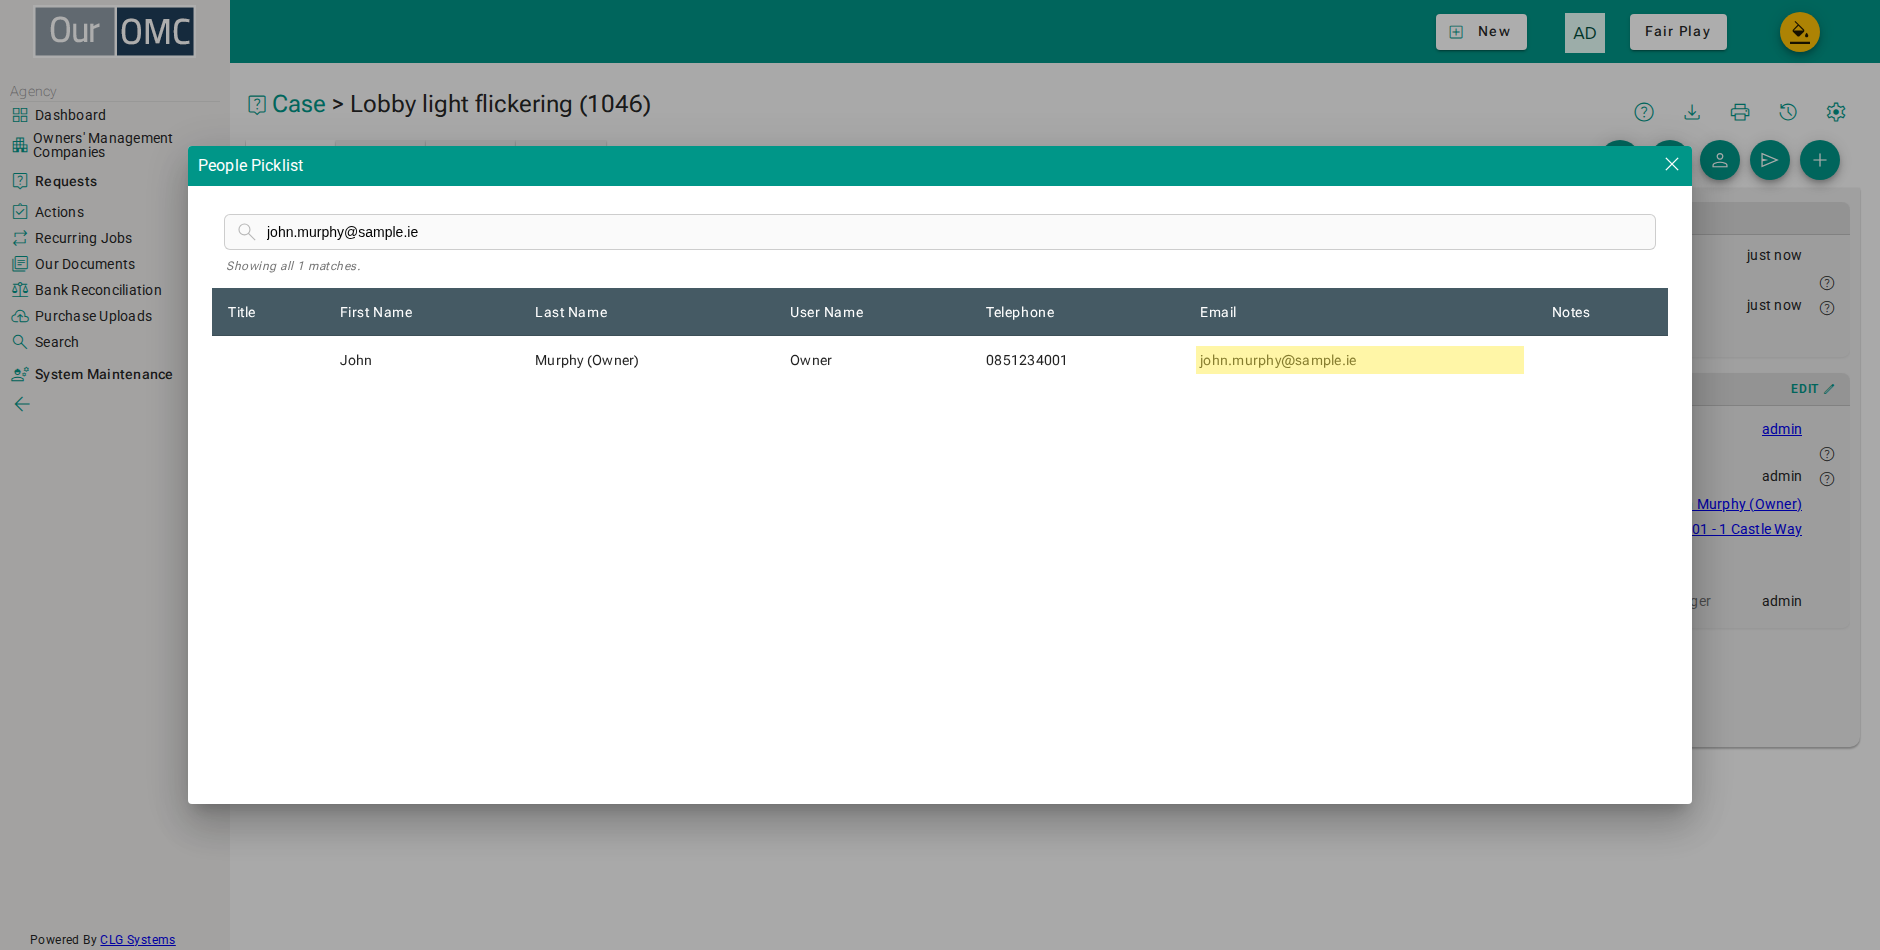This screenshot has height=950, width=1880.
Task: Open System Maintenance in sidebar
Action: (x=103, y=374)
